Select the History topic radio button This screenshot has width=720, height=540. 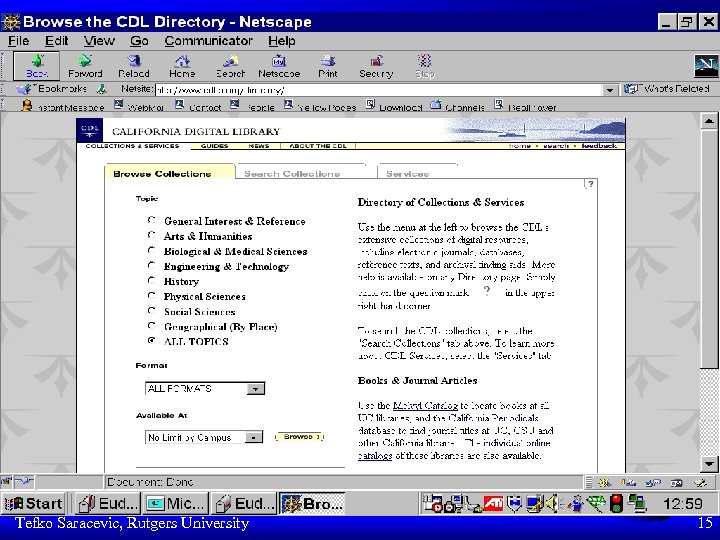(151, 280)
